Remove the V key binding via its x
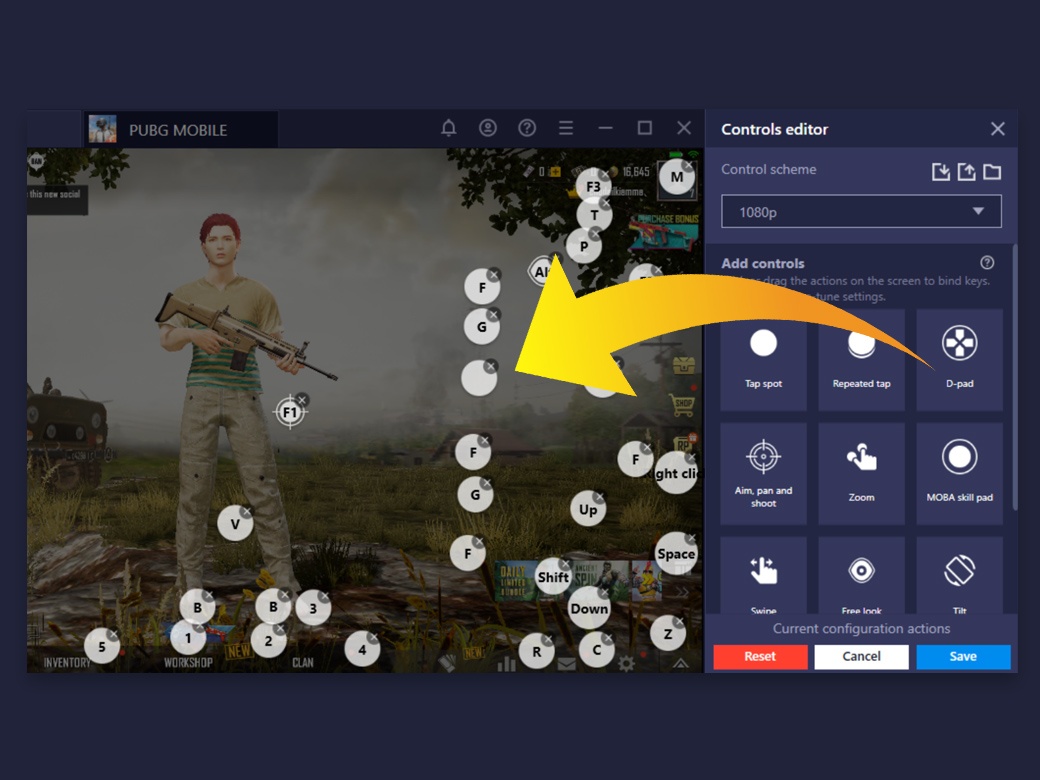This screenshot has height=780, width=1040. coord(247,512)
